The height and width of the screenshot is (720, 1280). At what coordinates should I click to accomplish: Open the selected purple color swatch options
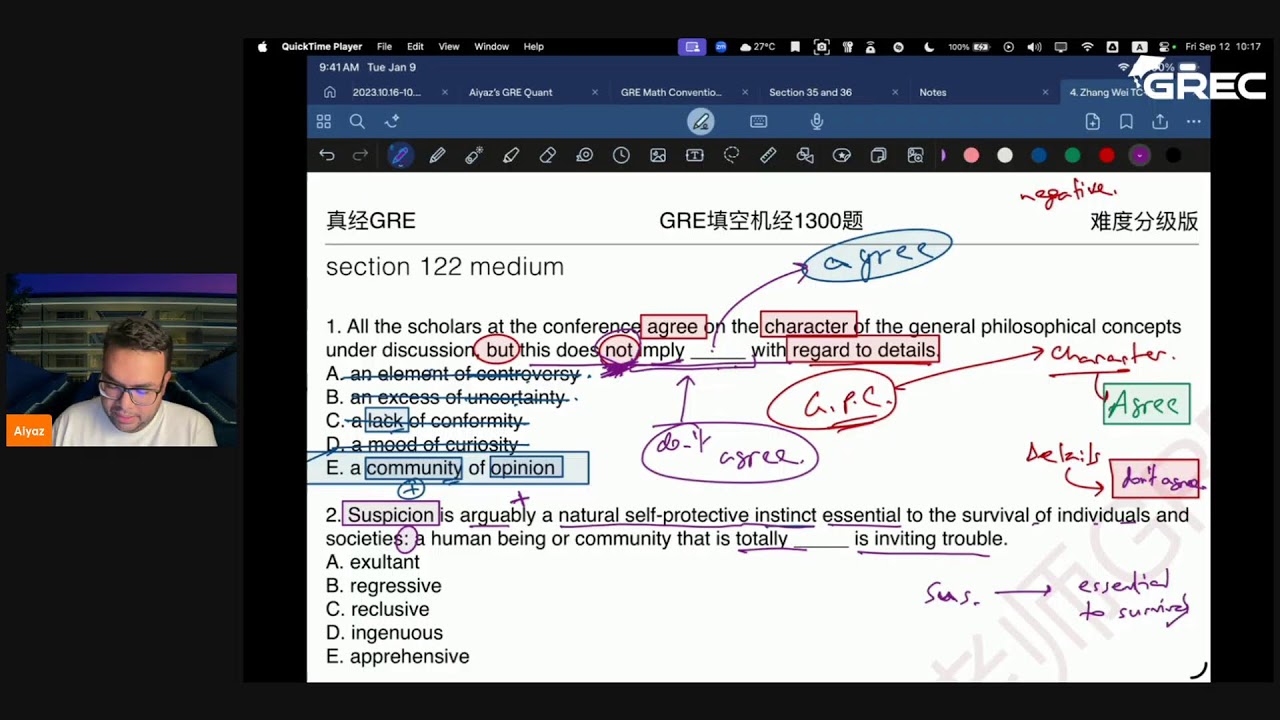pos(1140,155)
